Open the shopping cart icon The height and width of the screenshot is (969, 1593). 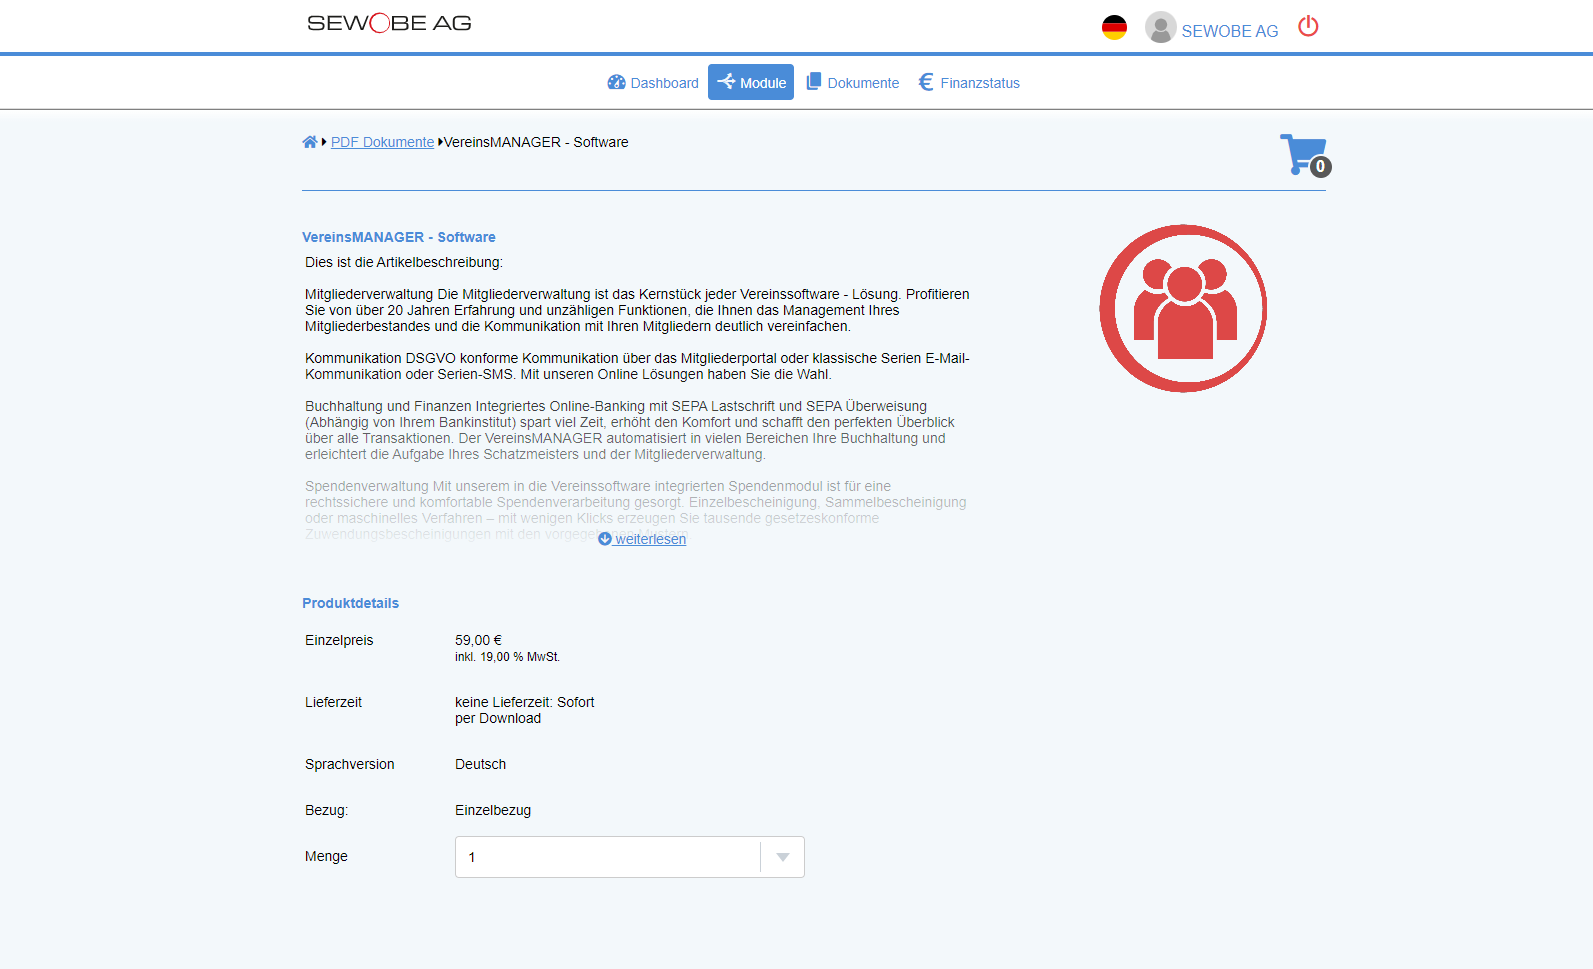click(1305, 155)
